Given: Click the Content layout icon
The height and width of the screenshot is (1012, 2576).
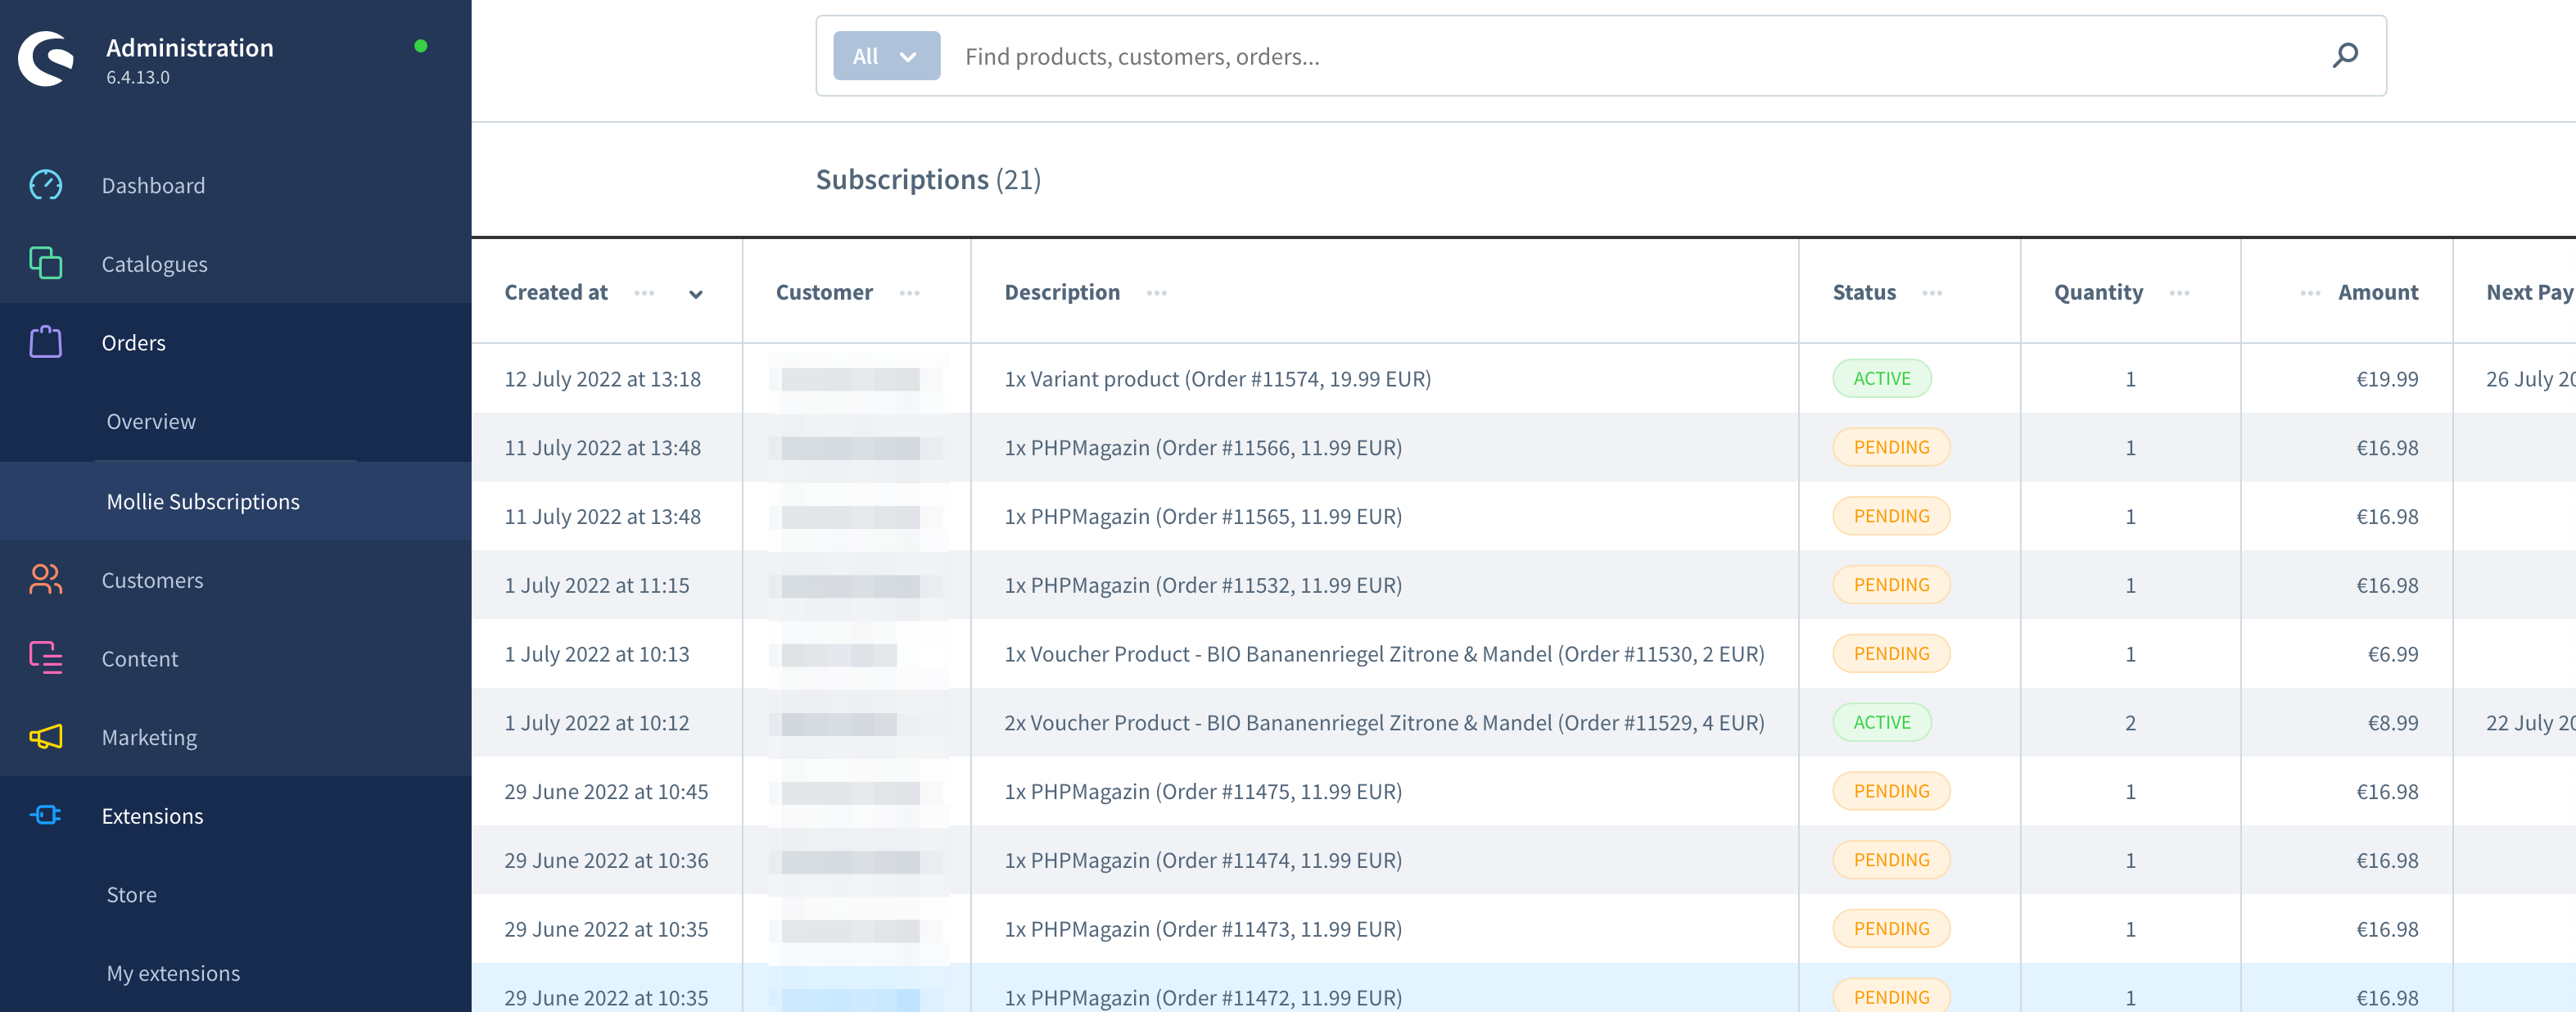Looking at the screenshot, I should click(46, 658).
